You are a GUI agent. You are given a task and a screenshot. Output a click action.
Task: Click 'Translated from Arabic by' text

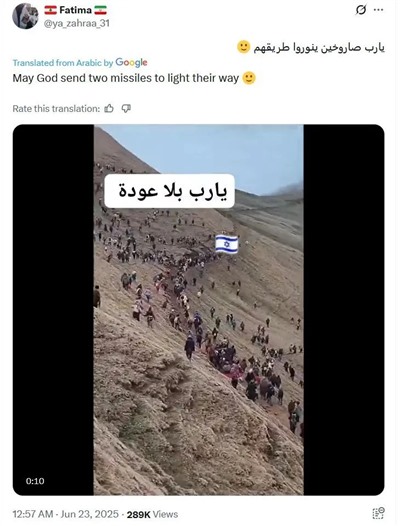(63, 63)
